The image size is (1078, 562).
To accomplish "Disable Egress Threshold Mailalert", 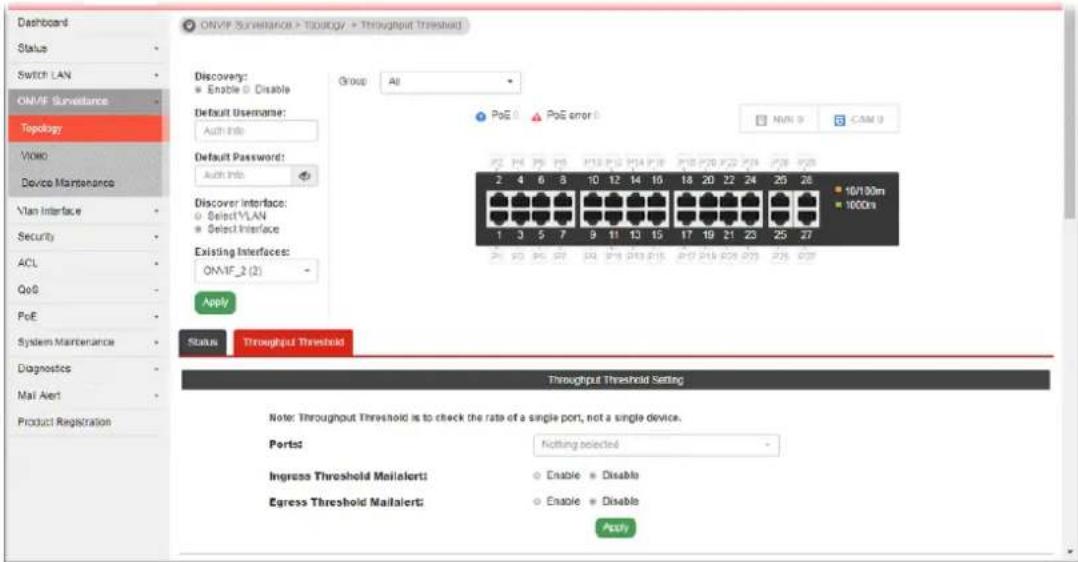I will (x=593, y=501).
